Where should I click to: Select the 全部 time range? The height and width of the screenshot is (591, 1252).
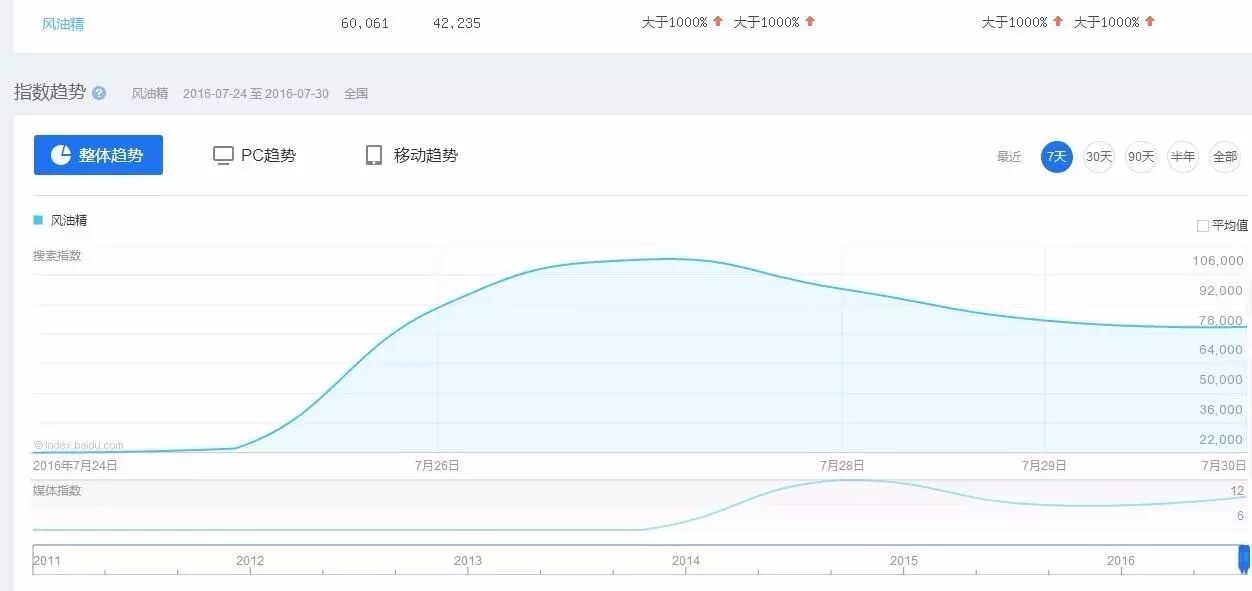pos(1225,157)
